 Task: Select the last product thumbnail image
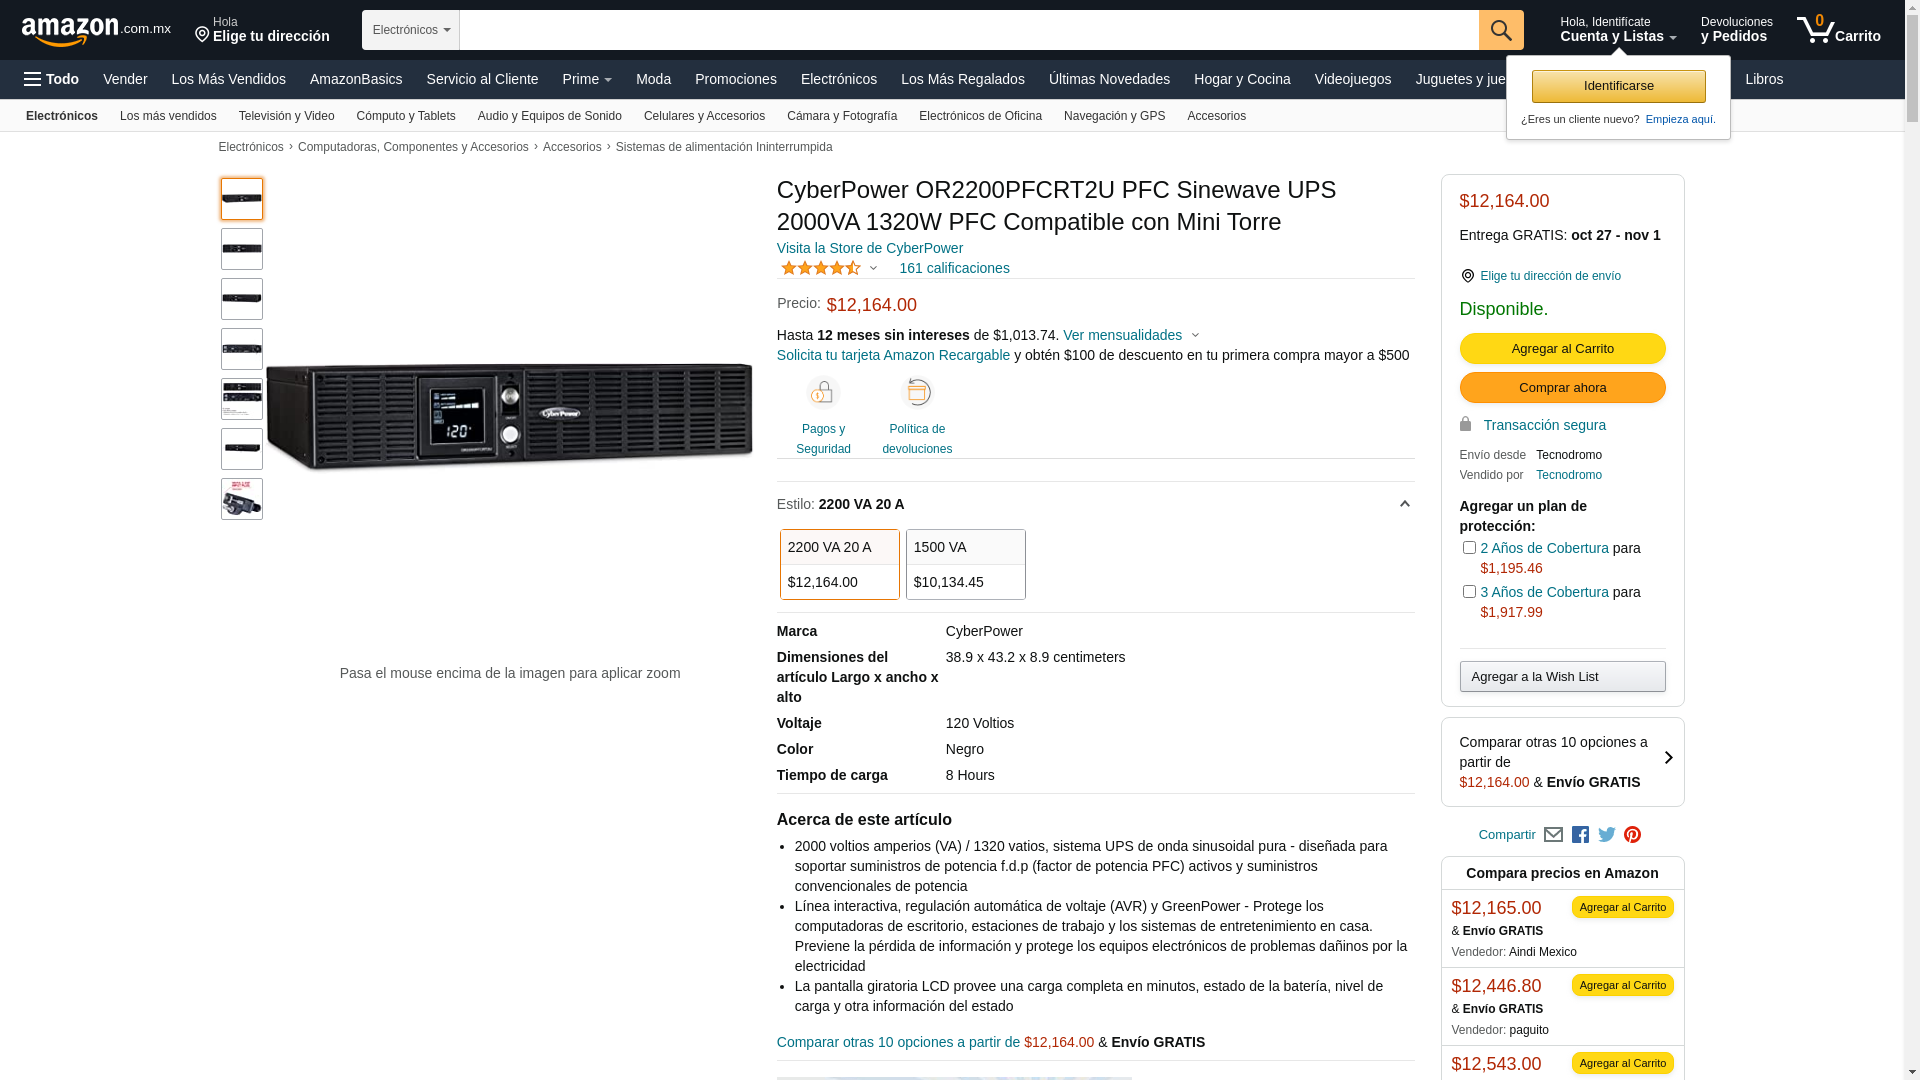click(x=242, y=499)
